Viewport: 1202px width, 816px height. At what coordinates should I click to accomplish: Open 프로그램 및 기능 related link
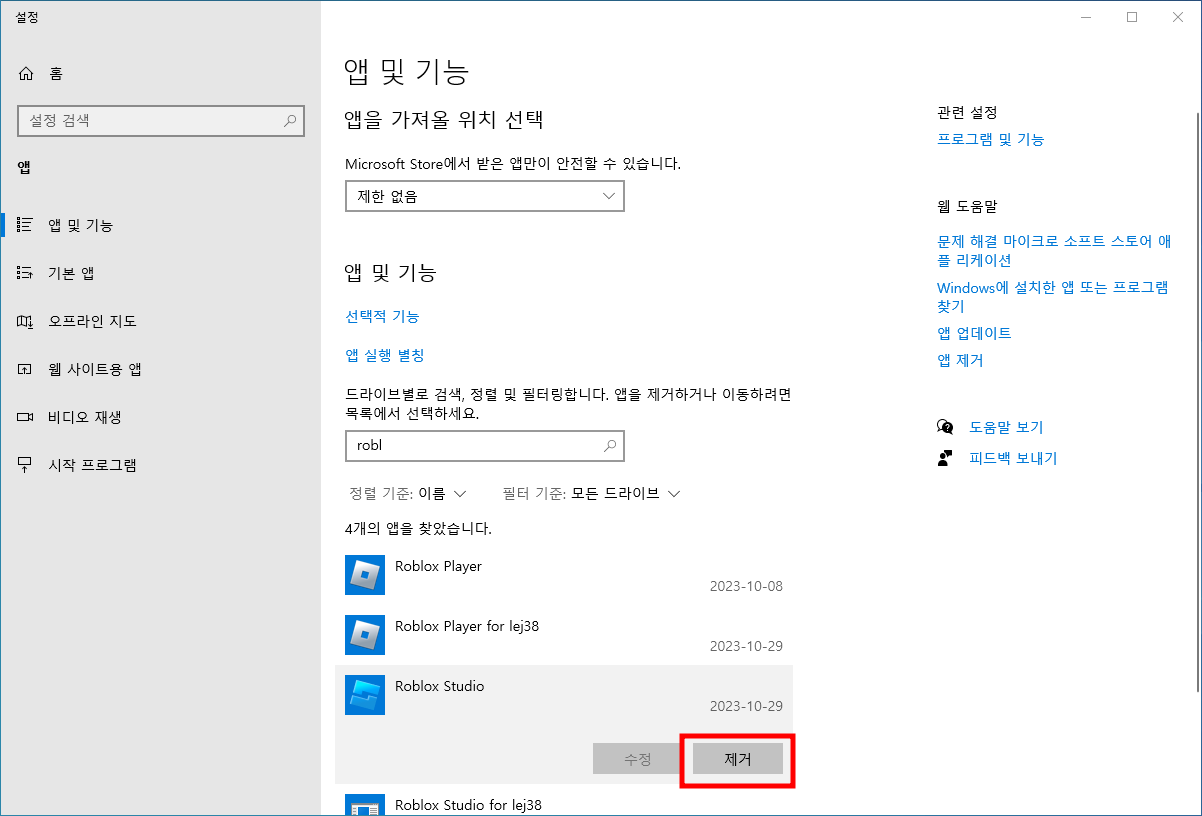[x=990, y=139]
